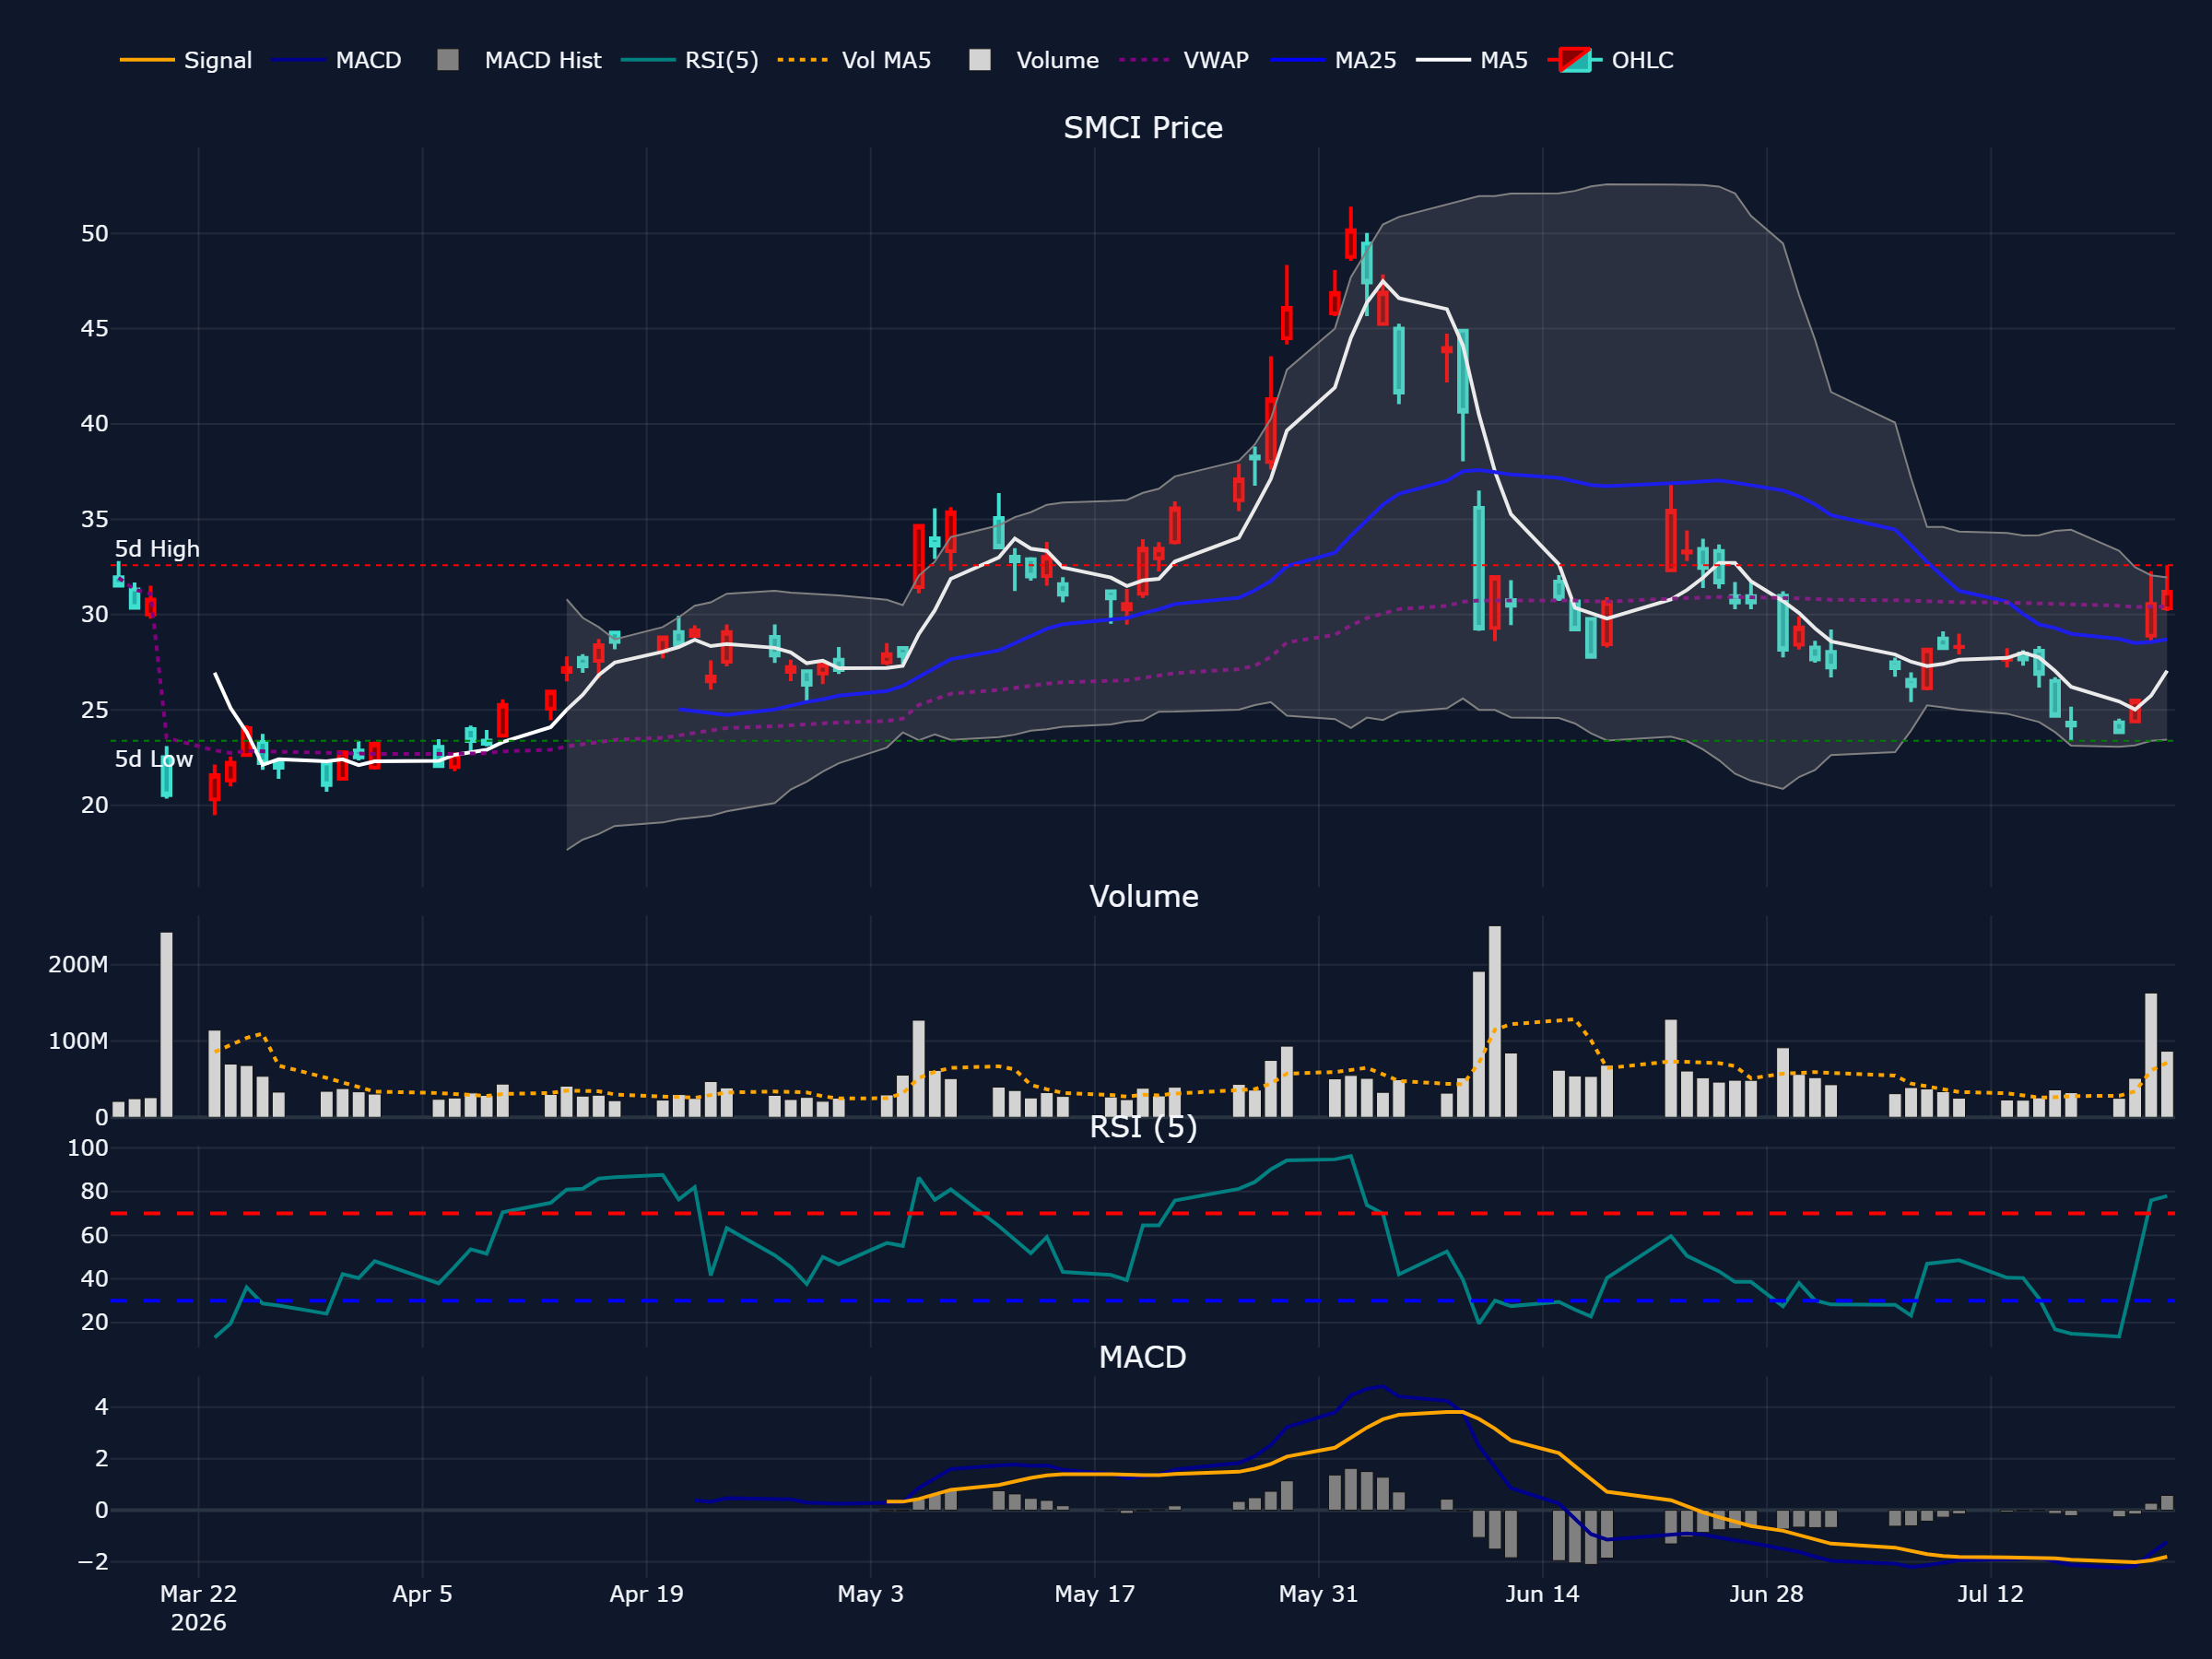Toggle the Volume legend entry
Viewport: 2212px width, 1659px height.
1033,60
